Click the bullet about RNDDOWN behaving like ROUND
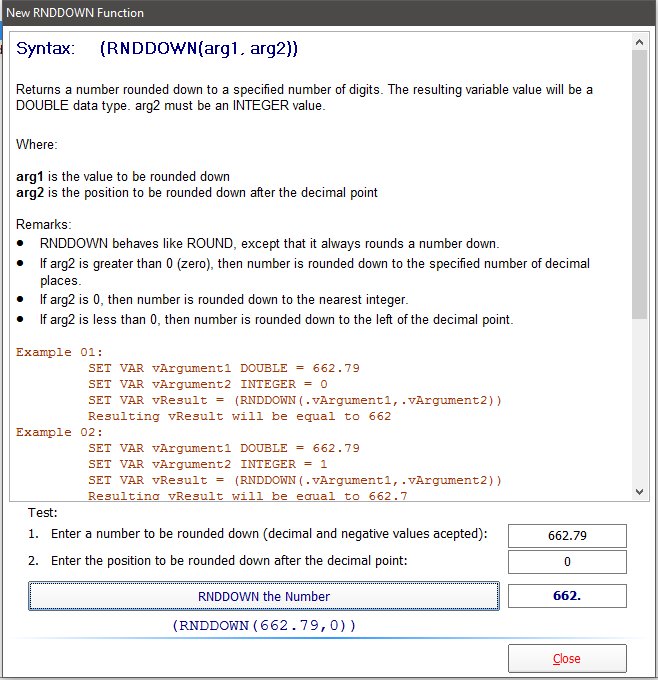 [x=269, y=244]
